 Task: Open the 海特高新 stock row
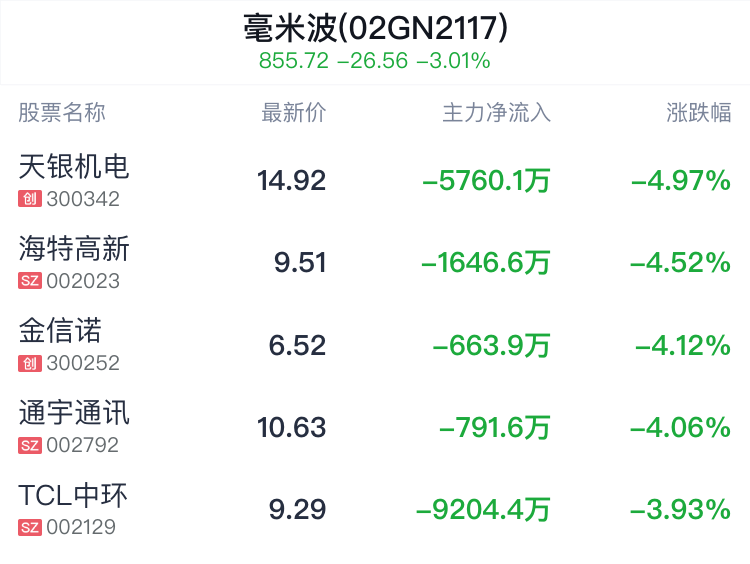click(x=74, y=248)
